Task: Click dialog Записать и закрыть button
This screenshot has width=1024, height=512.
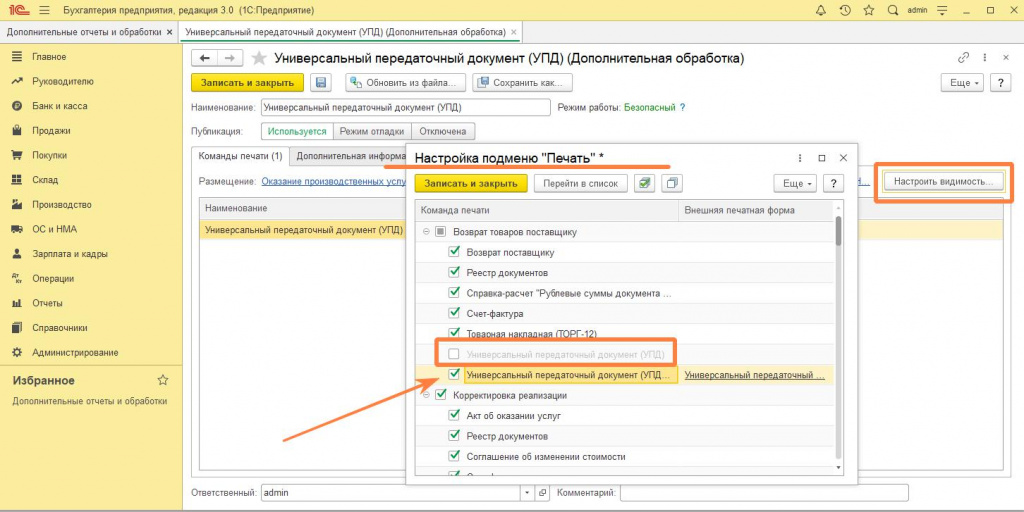Action: 471,184
